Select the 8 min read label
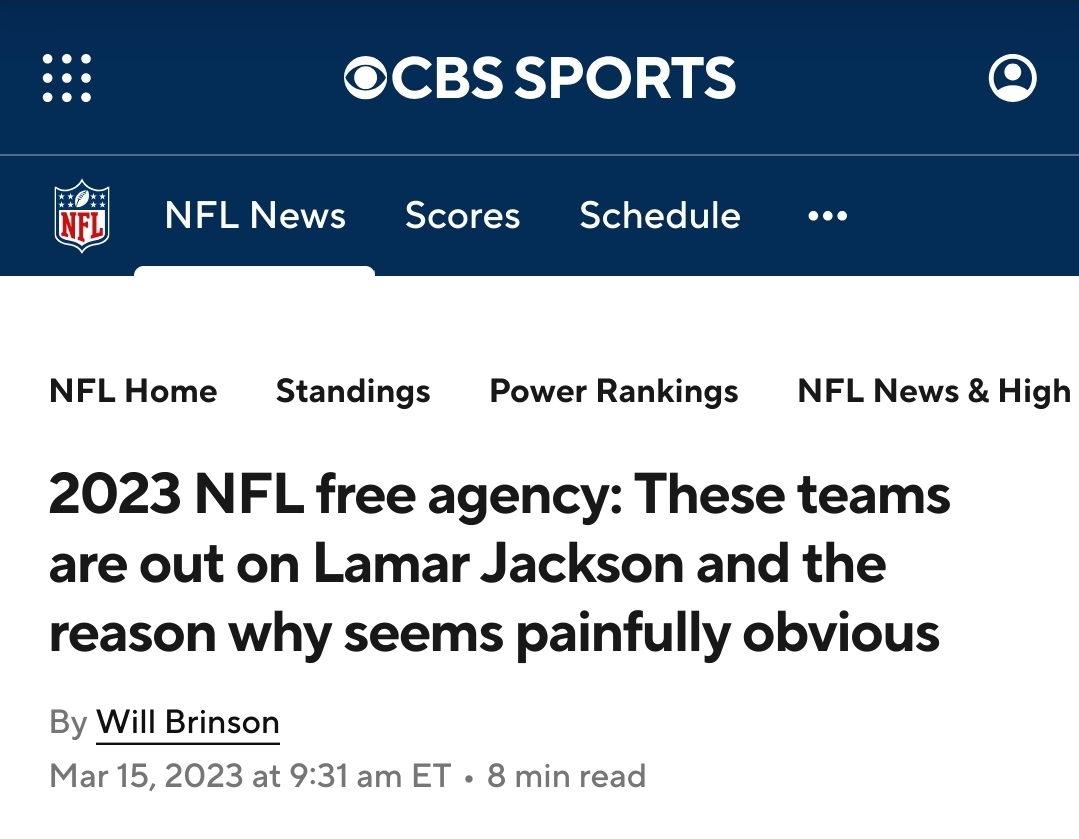 click(x=566, y=776)
